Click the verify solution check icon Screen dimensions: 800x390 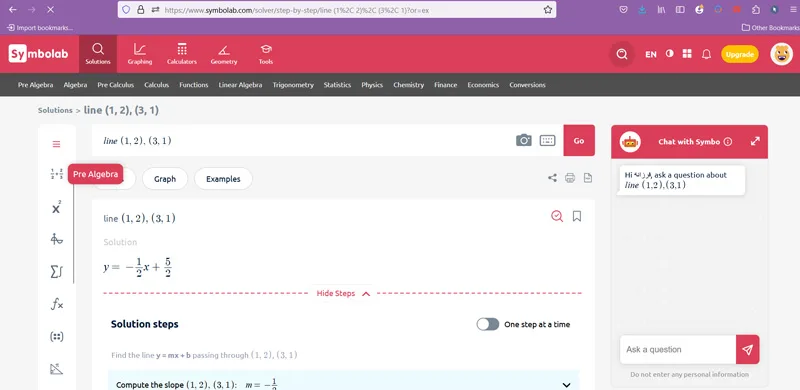pos(557,216)
